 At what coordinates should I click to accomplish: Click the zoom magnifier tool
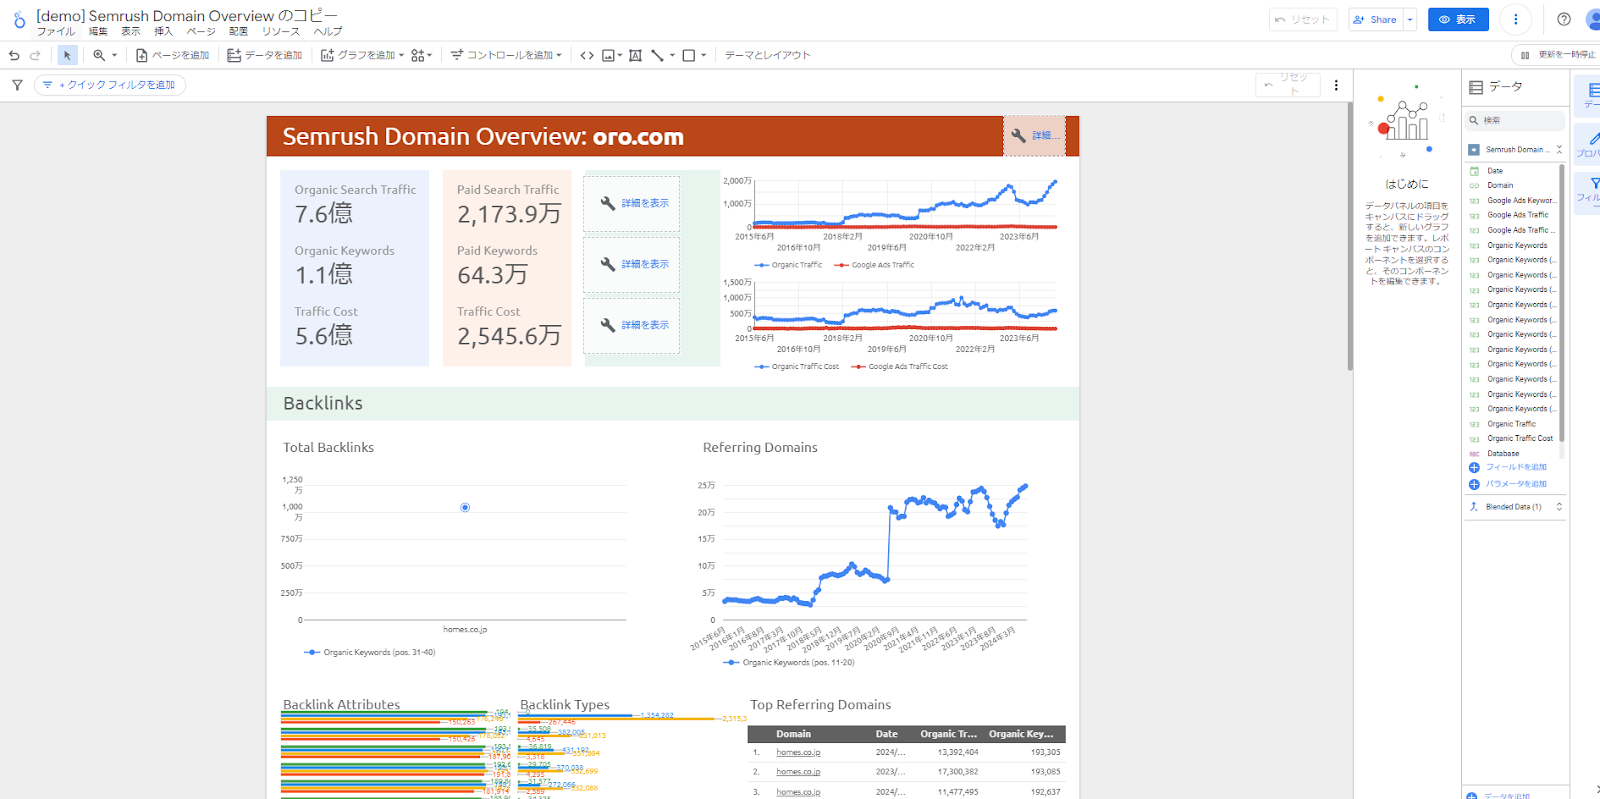[x=99, y=55]
